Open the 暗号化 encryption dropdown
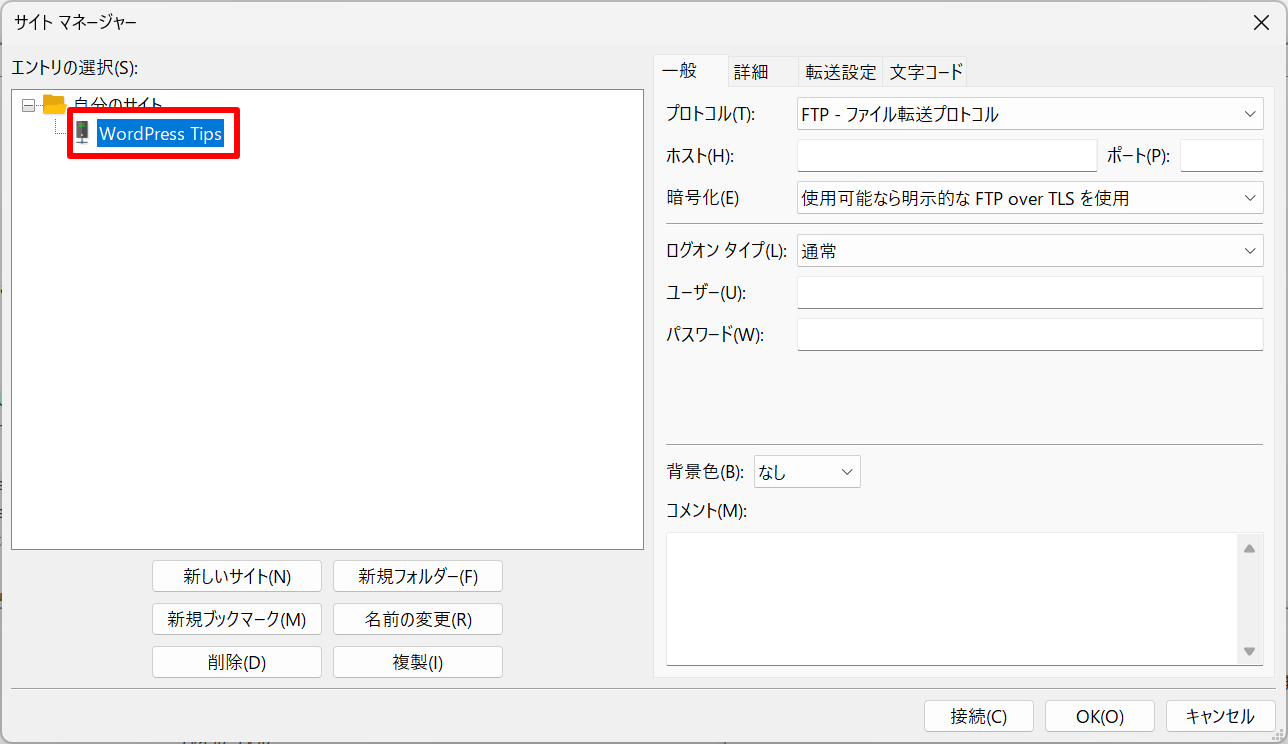Viewport: 1288px width, 744px height. [1030, 198]
